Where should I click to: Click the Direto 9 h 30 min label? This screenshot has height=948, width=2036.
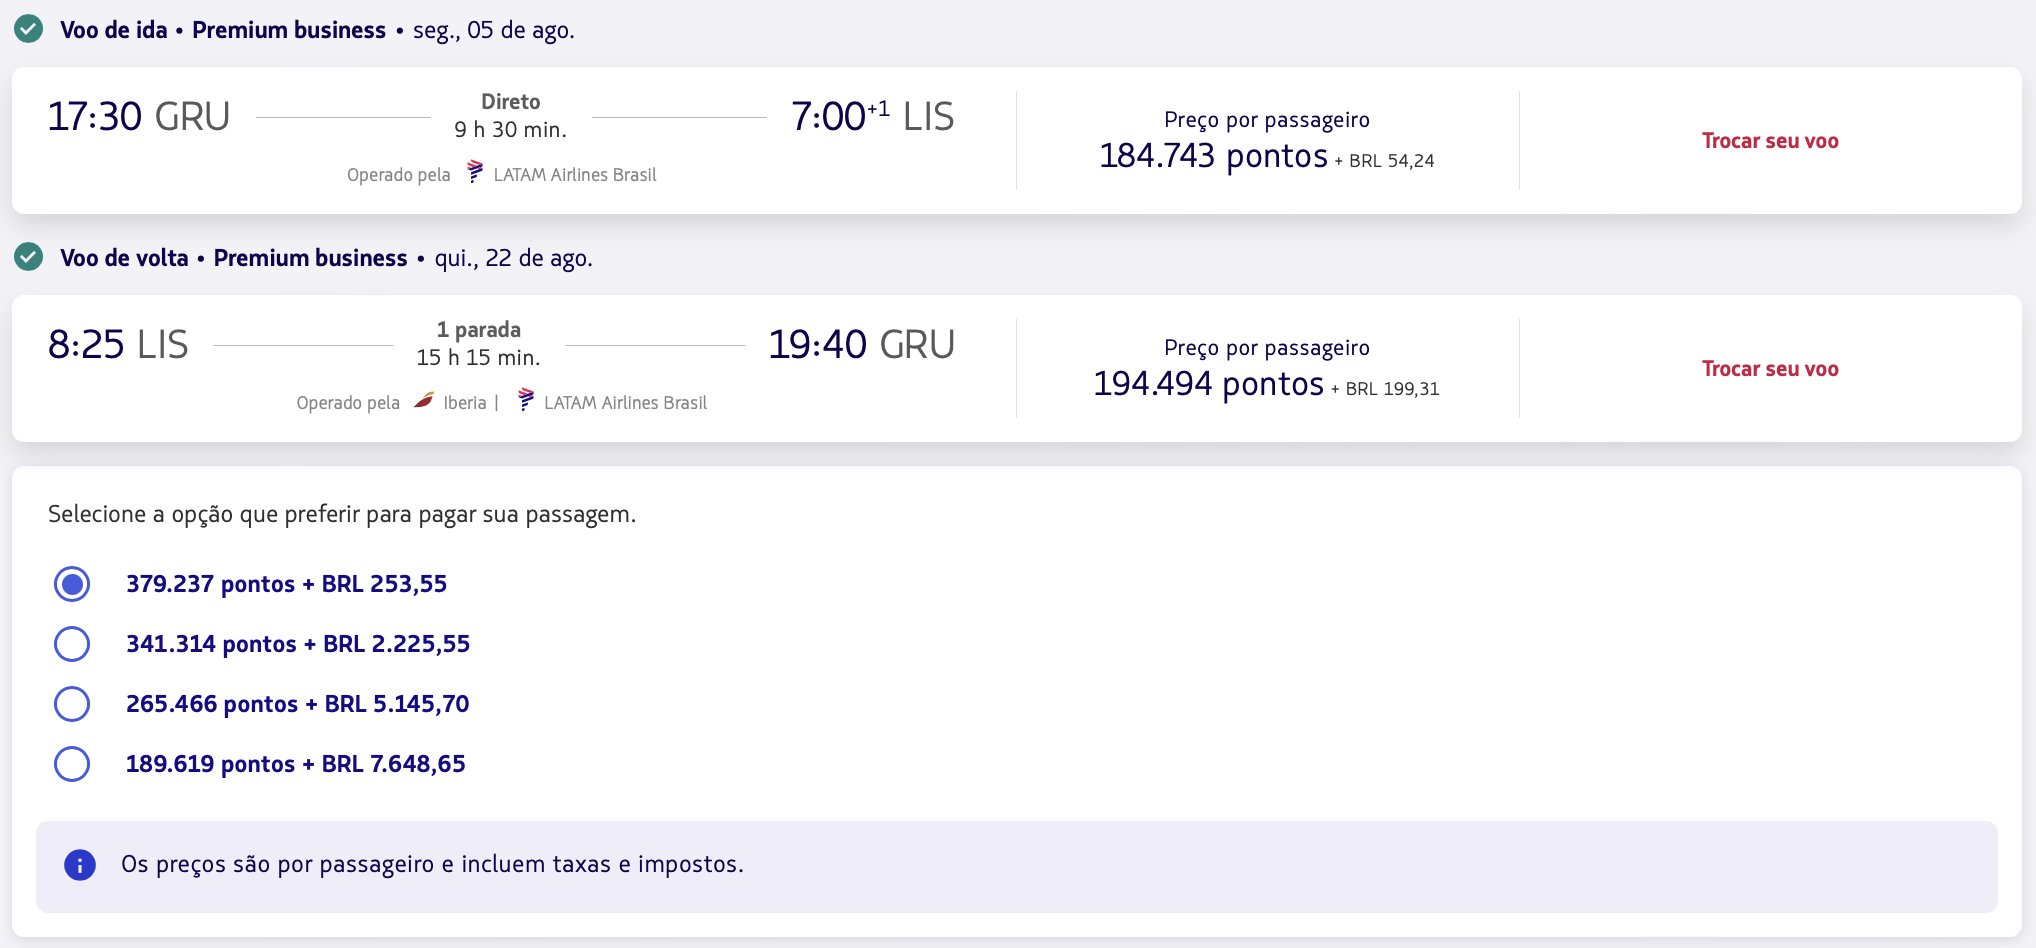510,116
